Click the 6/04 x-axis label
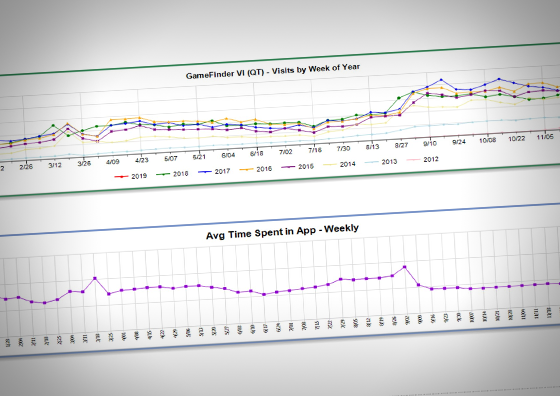 228,155
